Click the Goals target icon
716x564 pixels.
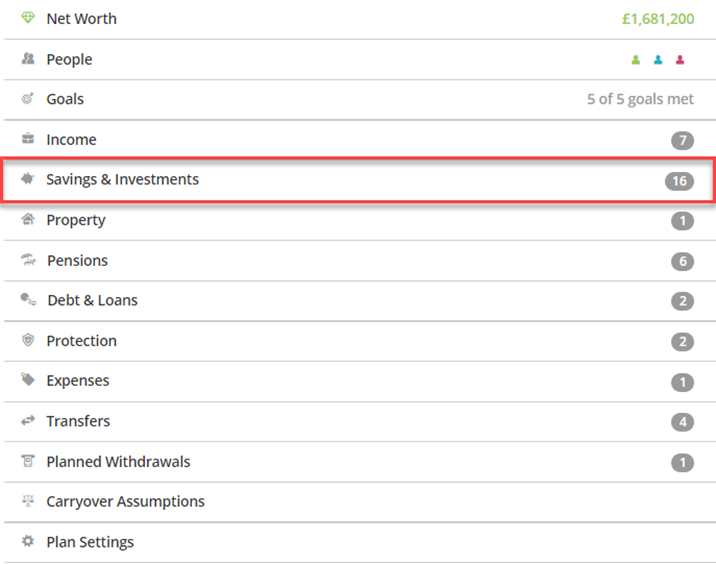point(28,98)
